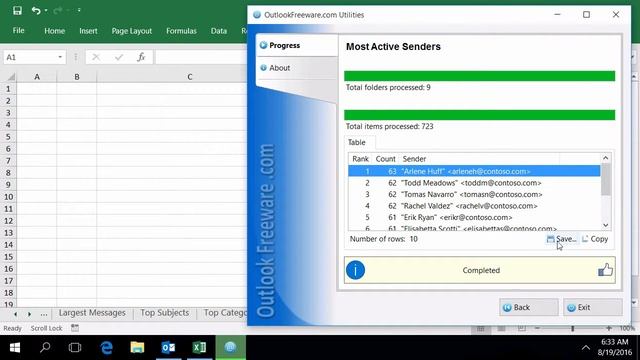Viewport: 640px width, 360px height.
Task: Open the File menu in Excel
Action: tap(18, 31)
